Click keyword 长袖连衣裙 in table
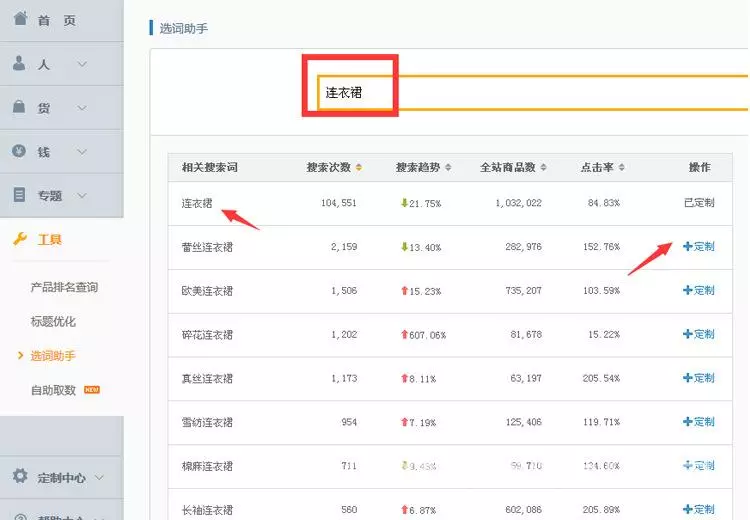 [207, 510]
